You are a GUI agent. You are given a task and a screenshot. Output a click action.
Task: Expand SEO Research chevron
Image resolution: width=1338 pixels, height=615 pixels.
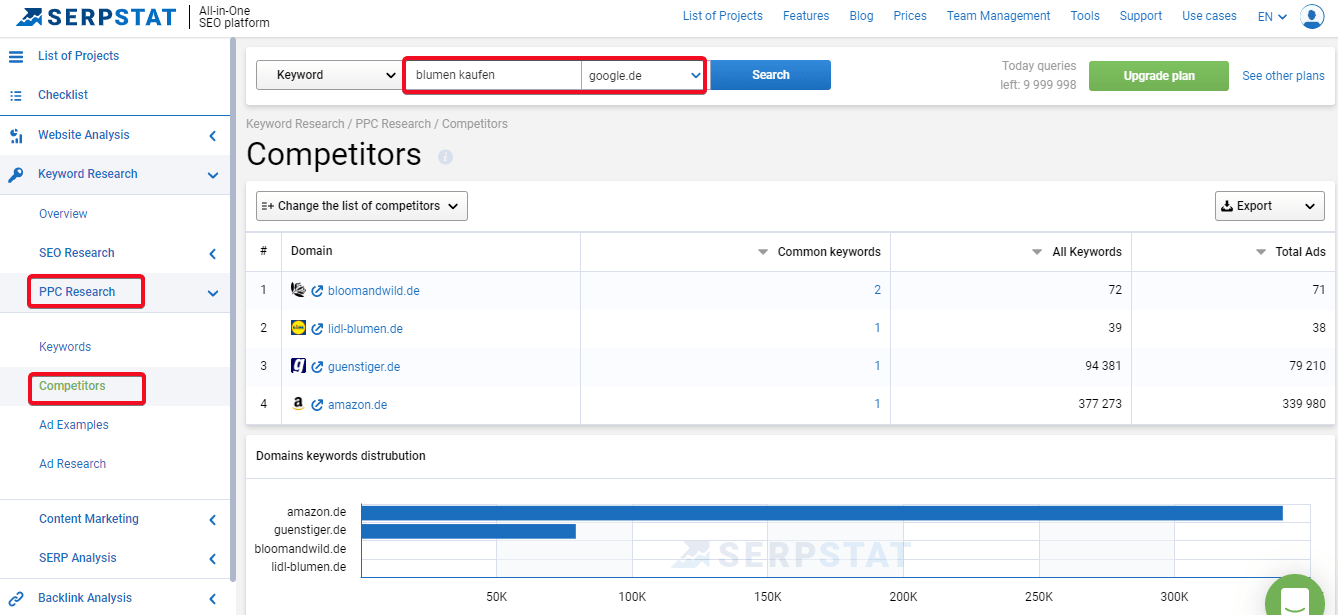pos(212,254)
